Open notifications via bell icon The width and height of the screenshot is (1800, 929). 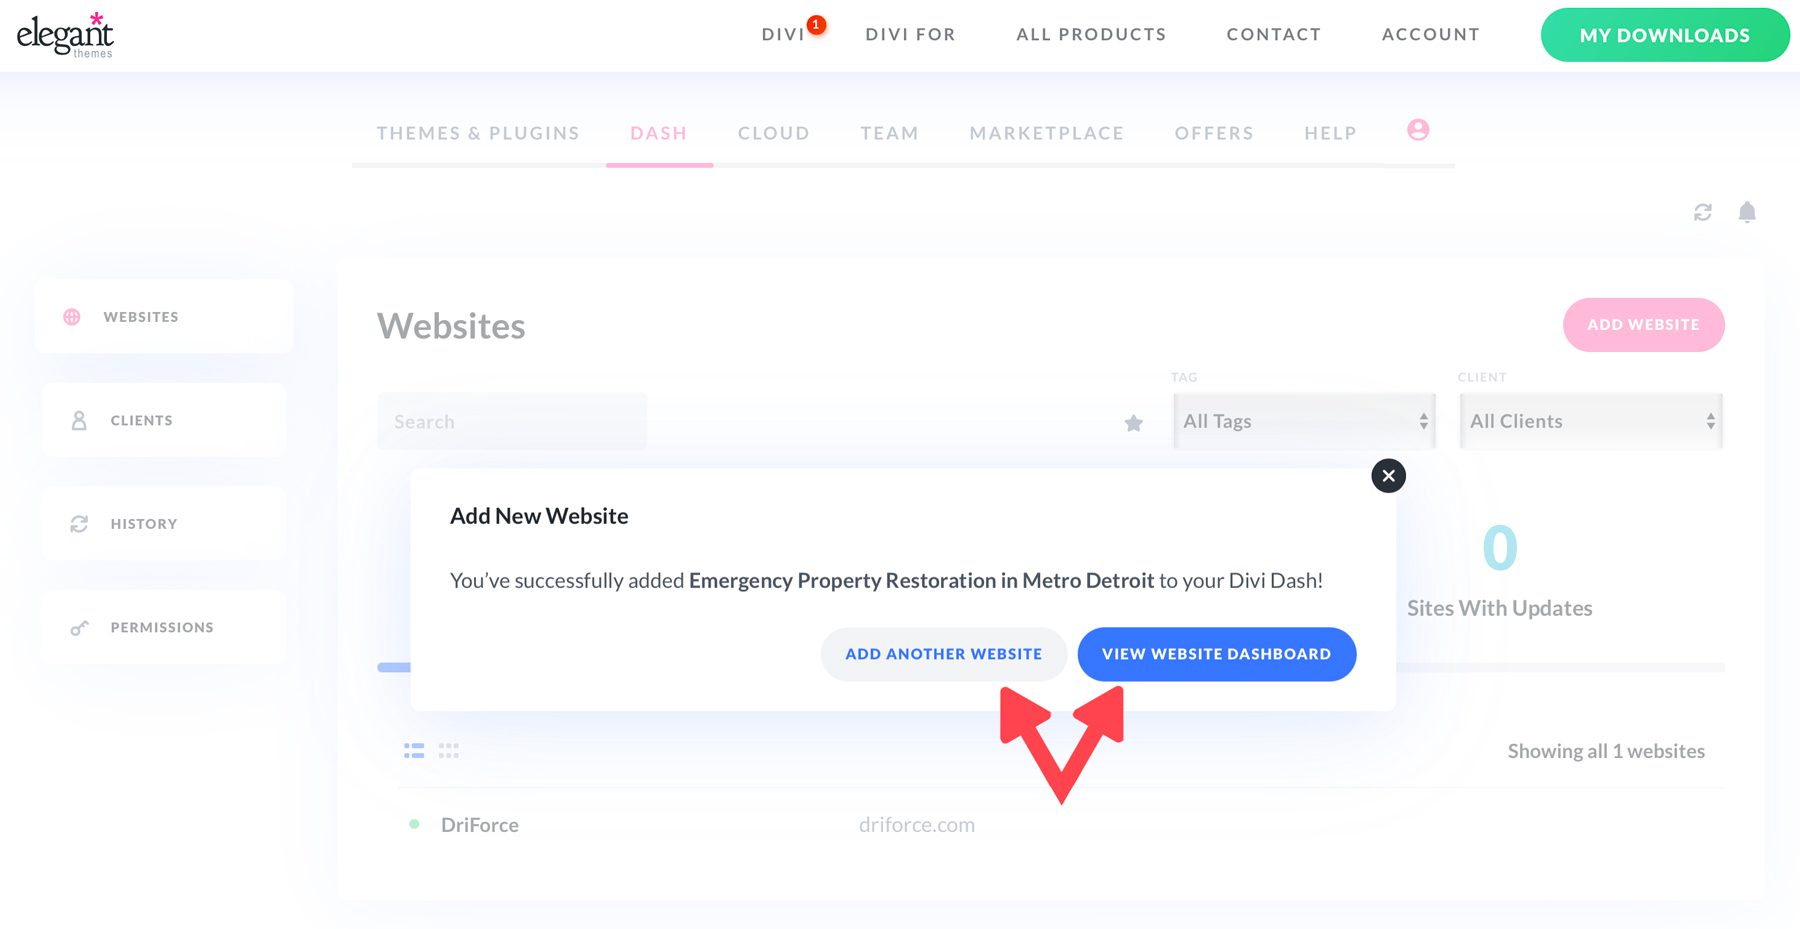pyautogui.click(x=1747, y=212)
